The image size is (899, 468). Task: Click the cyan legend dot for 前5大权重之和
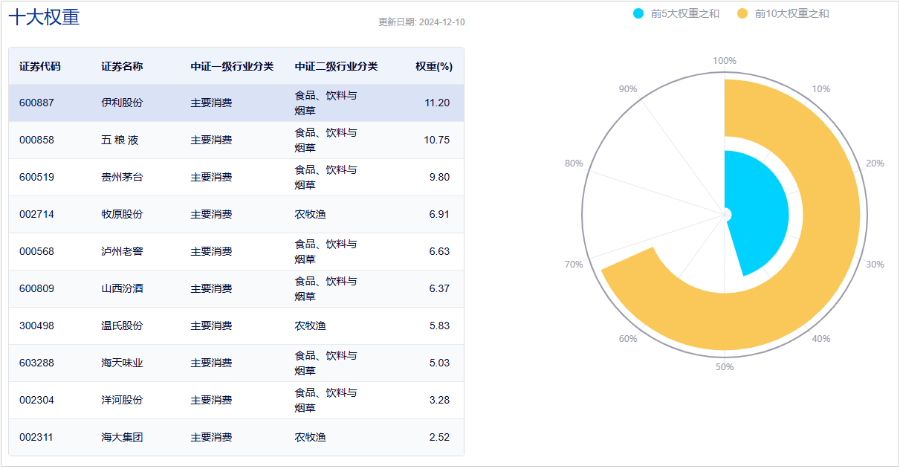638,14
